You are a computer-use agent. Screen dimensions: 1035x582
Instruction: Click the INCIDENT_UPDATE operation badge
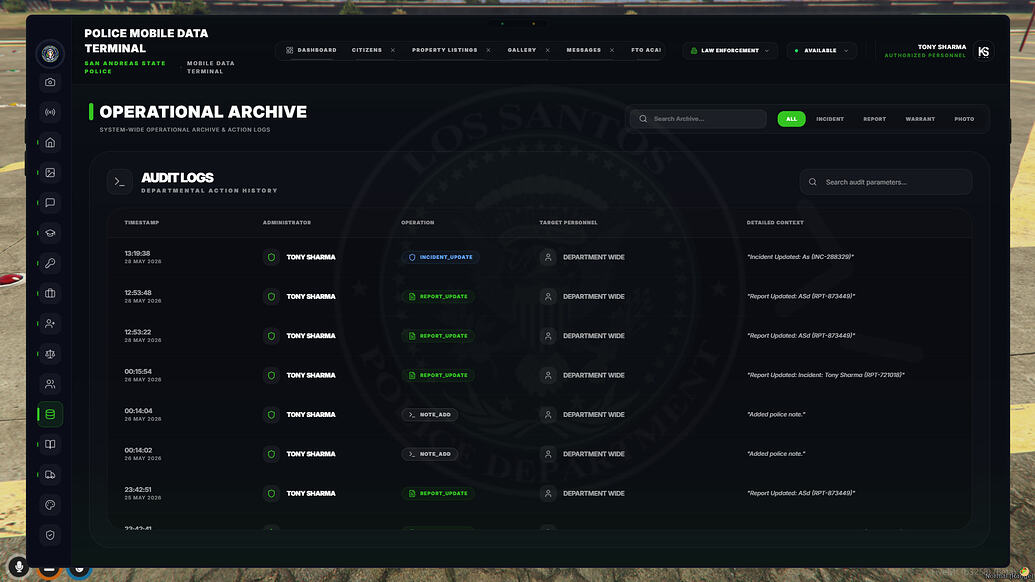point(440,257)
